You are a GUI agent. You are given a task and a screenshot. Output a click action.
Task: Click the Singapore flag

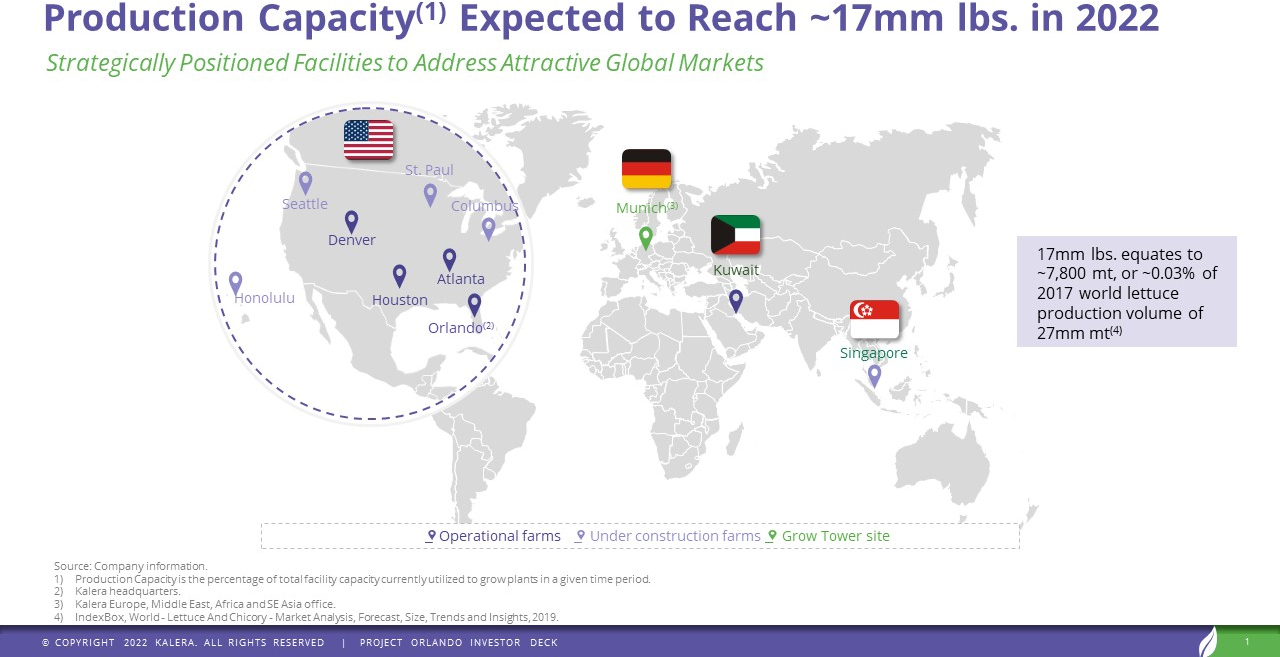[875, 320]
